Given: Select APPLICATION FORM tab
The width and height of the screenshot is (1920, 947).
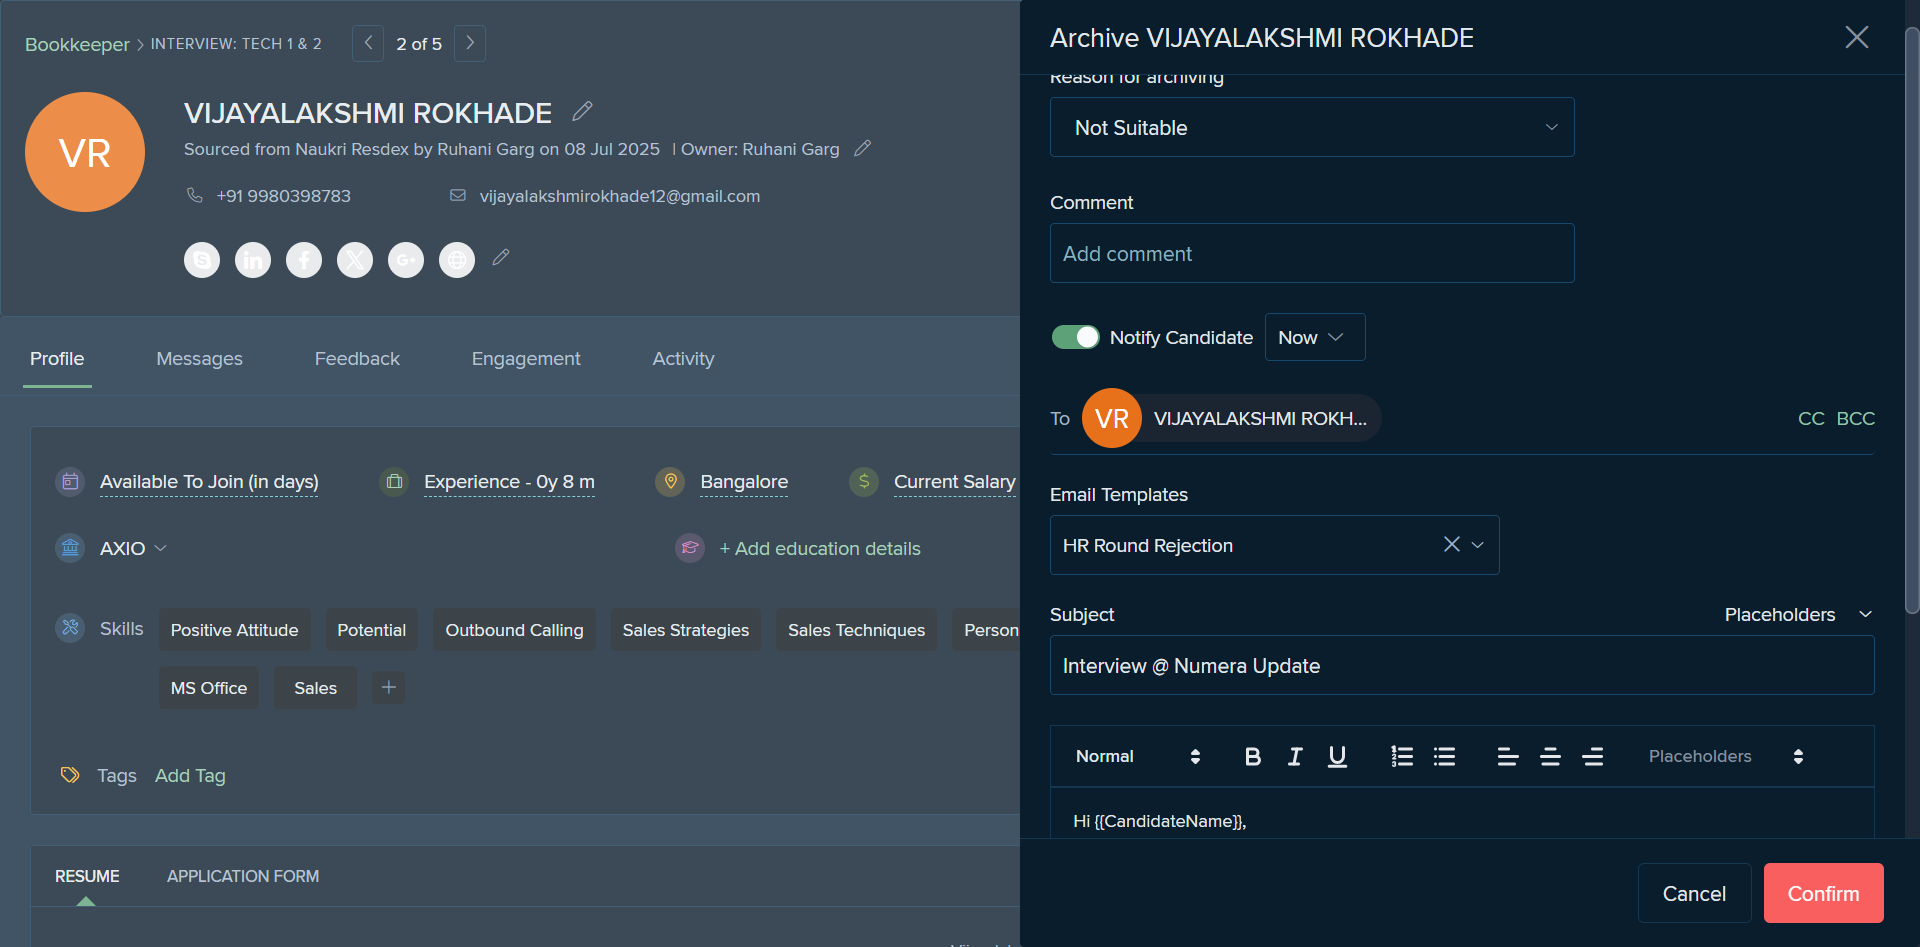Looking at the screenshot, I should (x=243, y=876).
